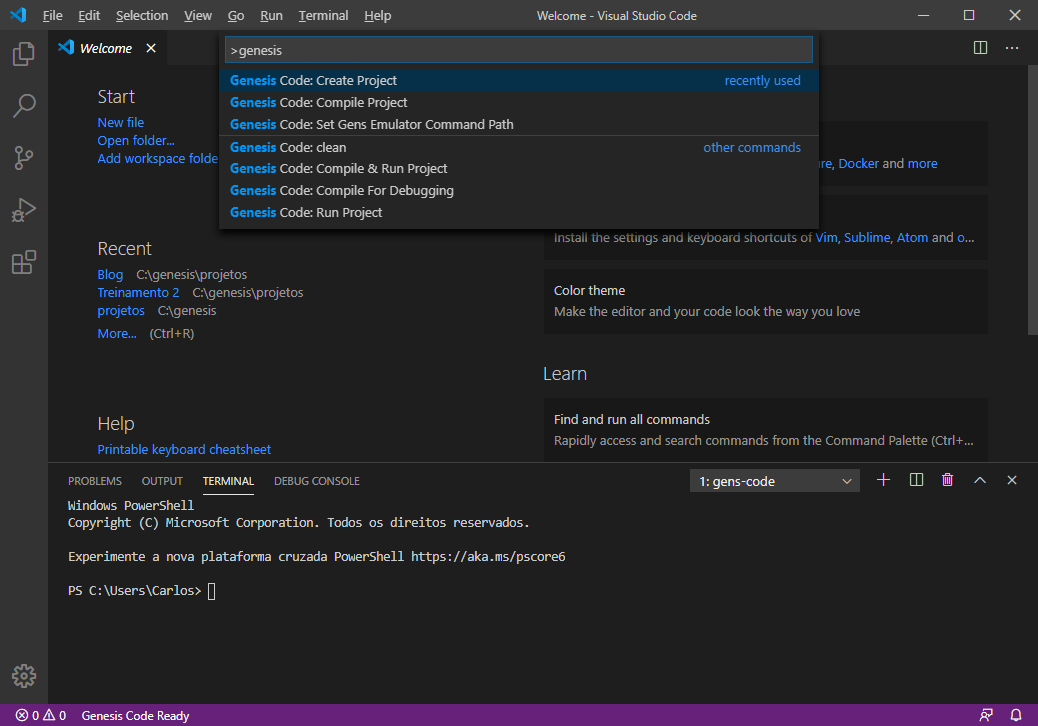Open the Run and Debug view

(x=24, y=210)
